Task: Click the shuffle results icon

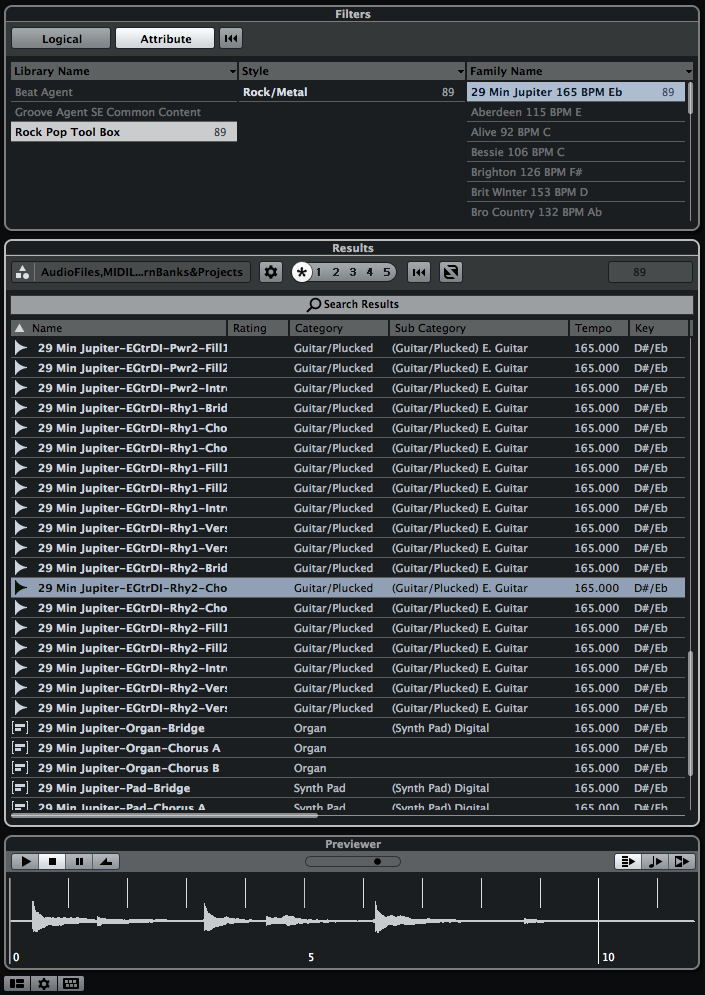Action: click(x=451, y=272)
